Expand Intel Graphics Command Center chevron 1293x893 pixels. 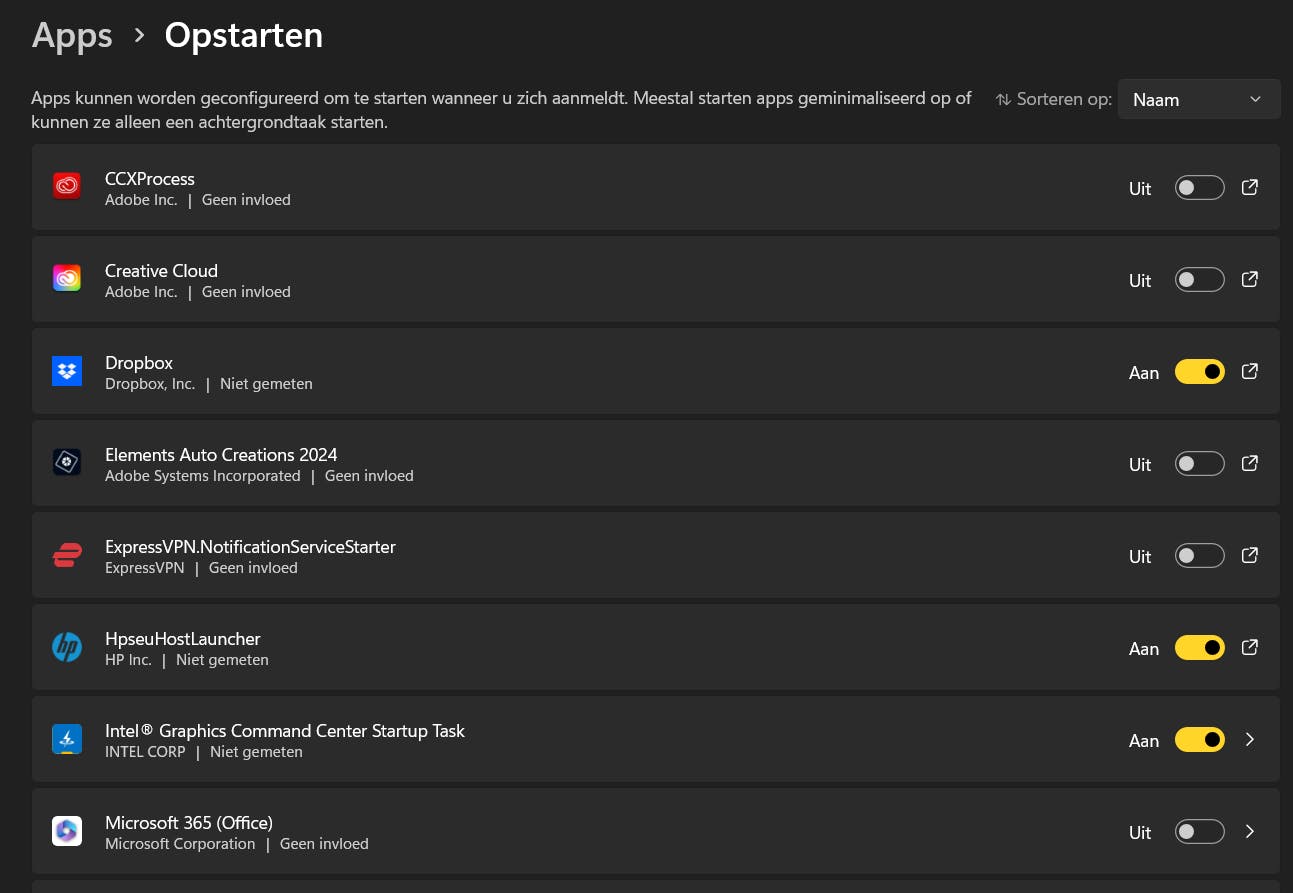(1249, 739)
